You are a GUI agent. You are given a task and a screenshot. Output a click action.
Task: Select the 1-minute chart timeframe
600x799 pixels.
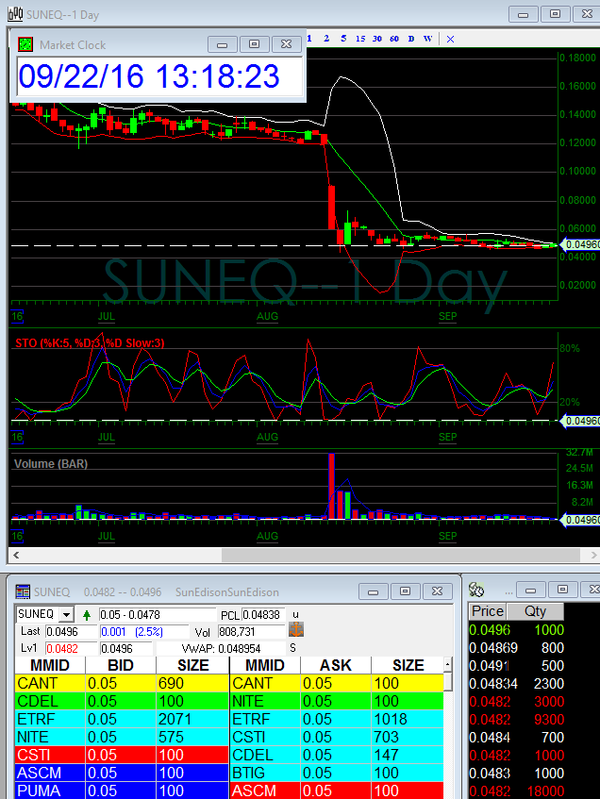(309, 38)
